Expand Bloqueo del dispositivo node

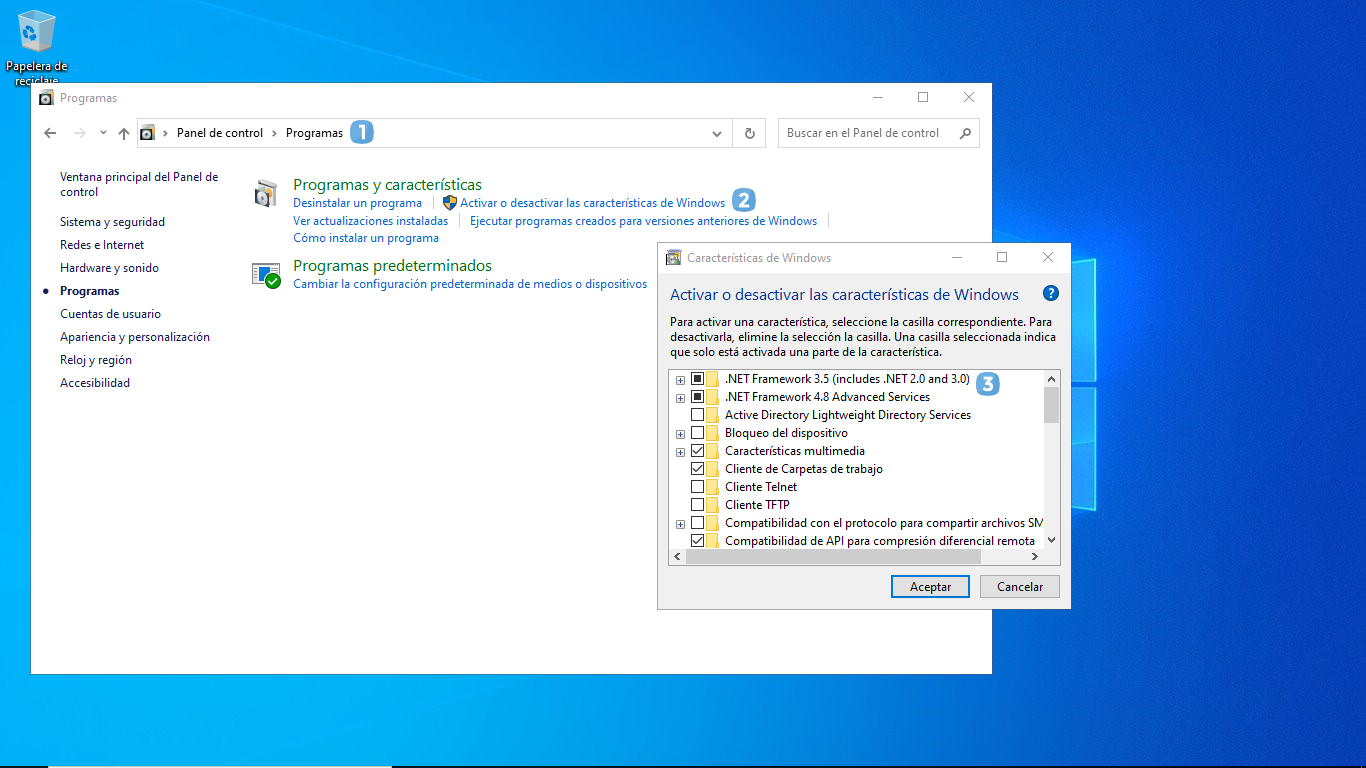[x=680, y=434]
